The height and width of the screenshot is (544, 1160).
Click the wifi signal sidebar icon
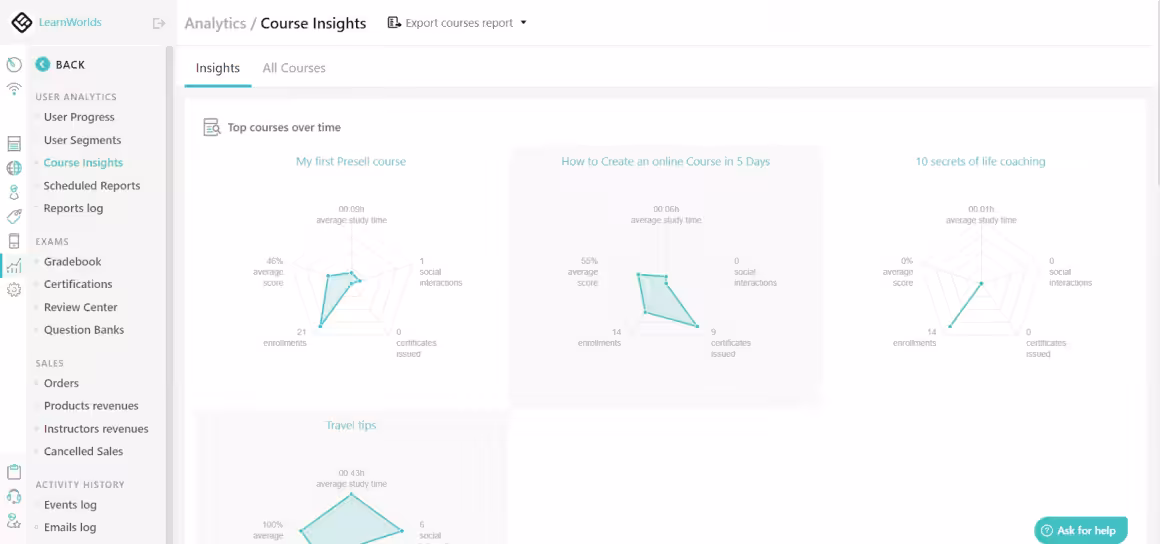(x=14, y=89)
